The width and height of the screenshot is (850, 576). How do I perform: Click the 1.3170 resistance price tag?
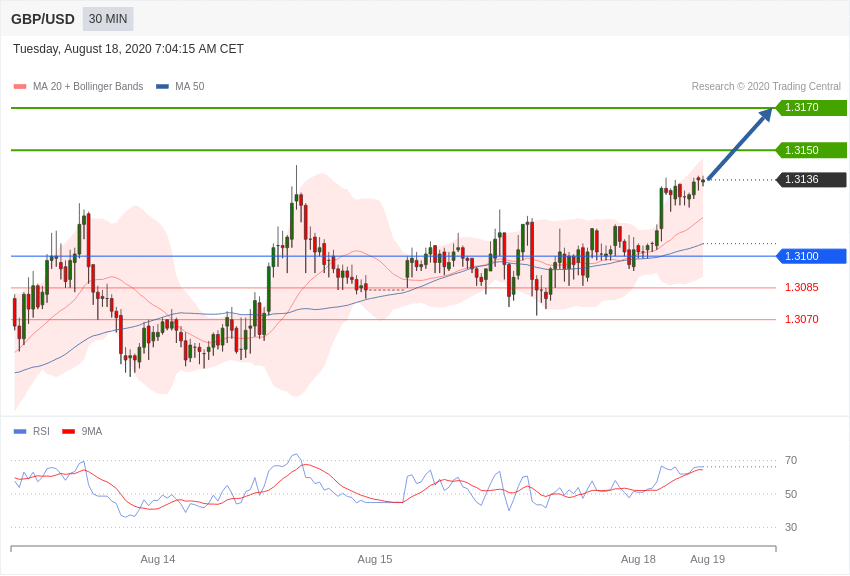812,107
